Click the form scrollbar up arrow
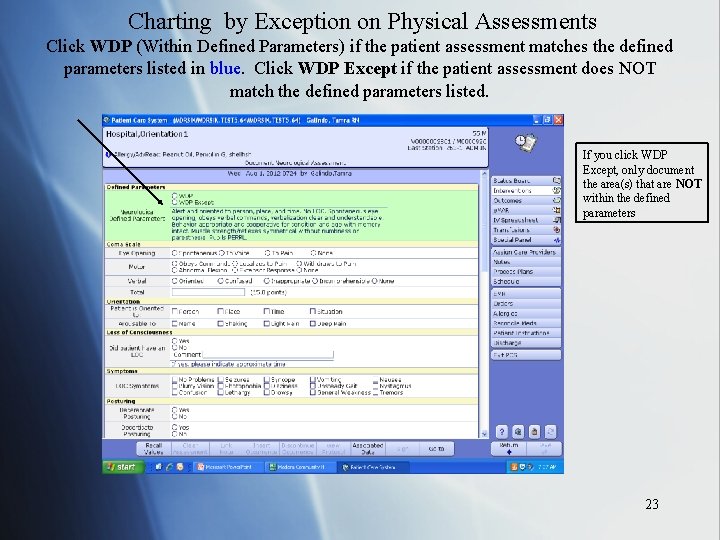Screen dimensions: 720x540 [484, 174]
